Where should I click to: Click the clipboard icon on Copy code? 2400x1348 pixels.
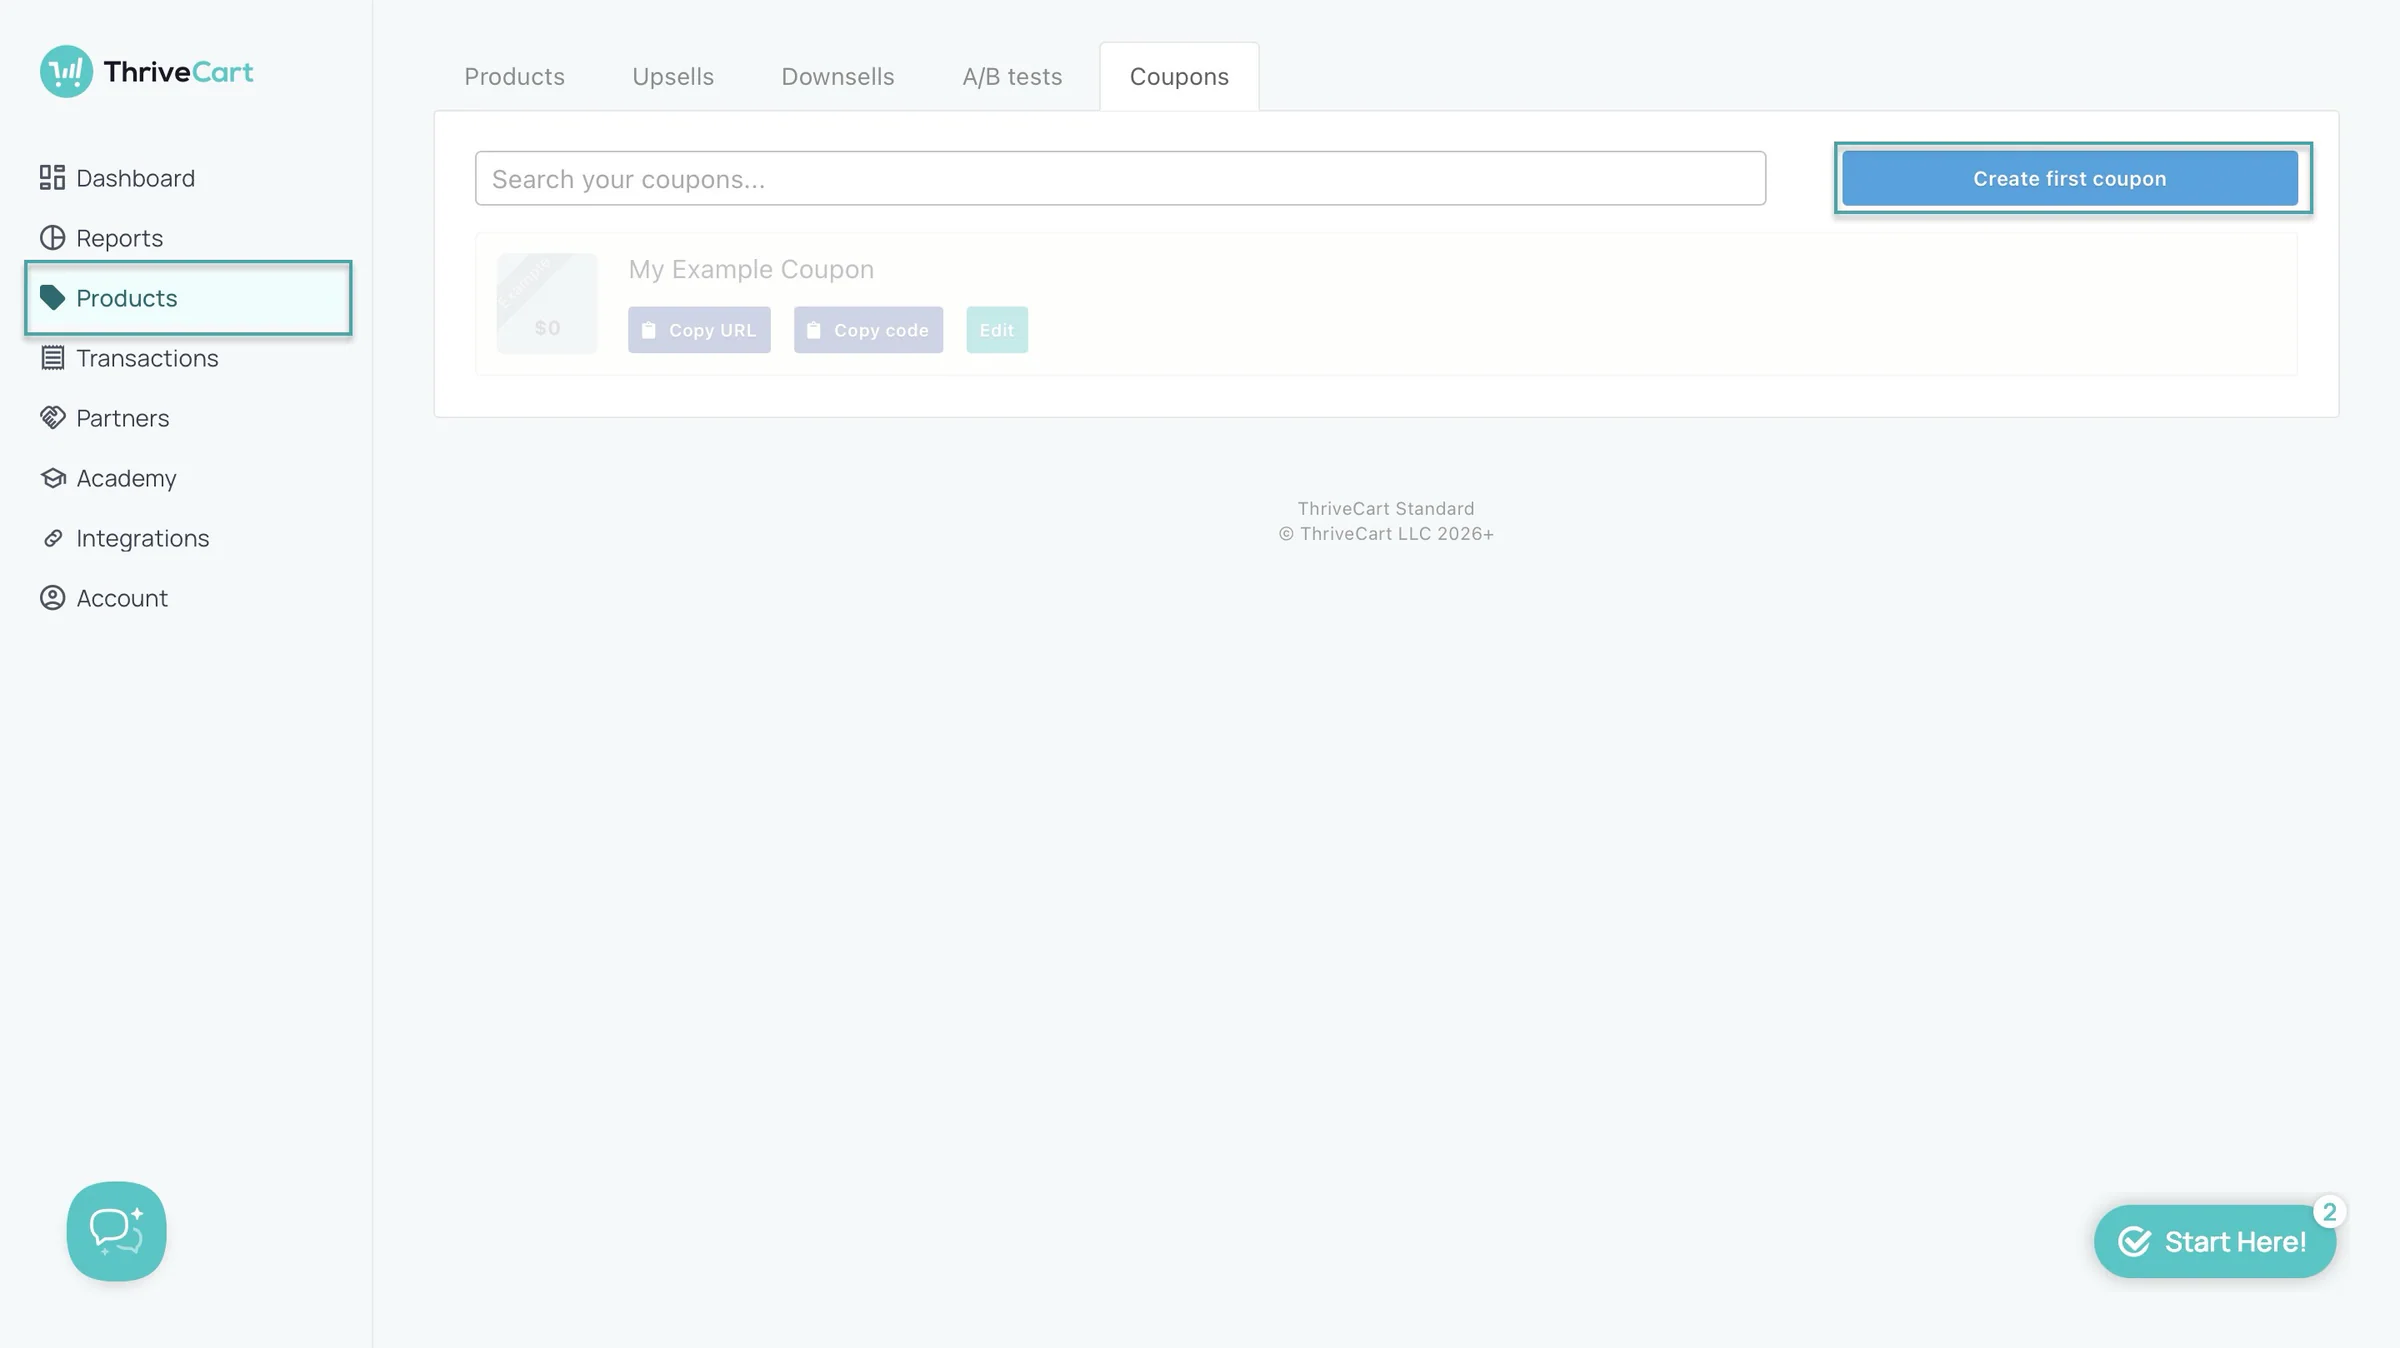[813, 330]
